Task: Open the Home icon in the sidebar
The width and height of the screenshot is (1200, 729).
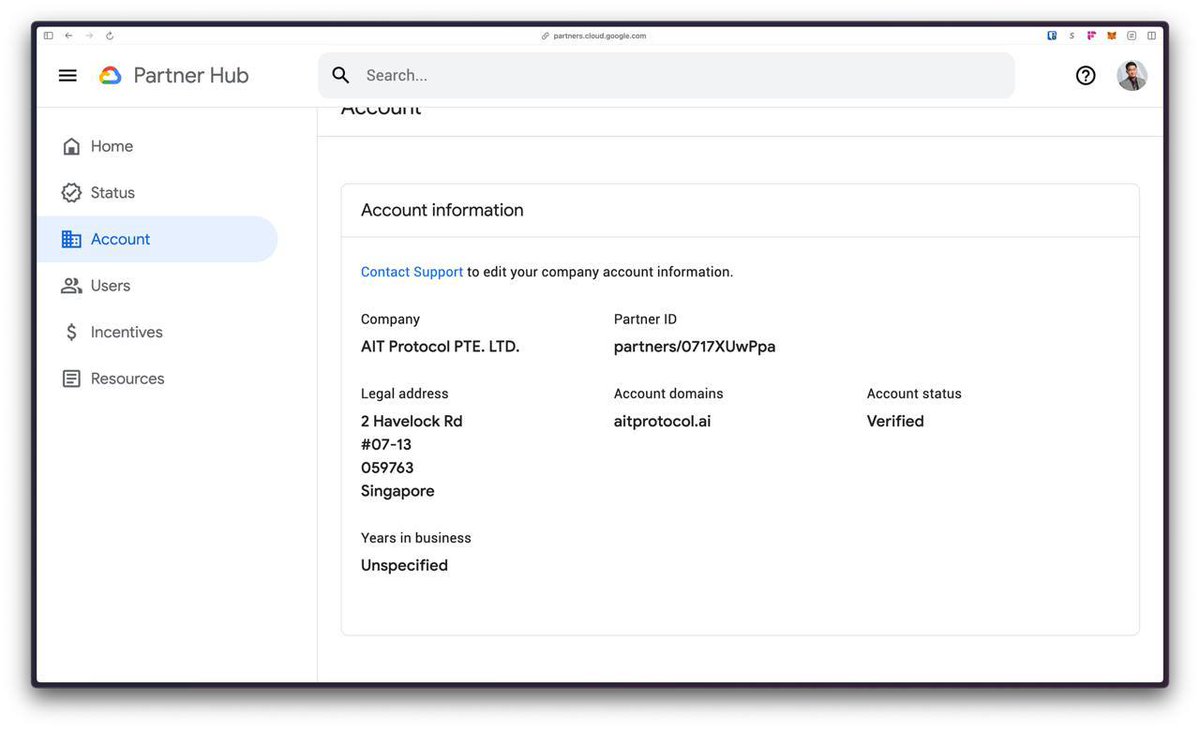Action: pyautogui.click(x=71, y=145)
